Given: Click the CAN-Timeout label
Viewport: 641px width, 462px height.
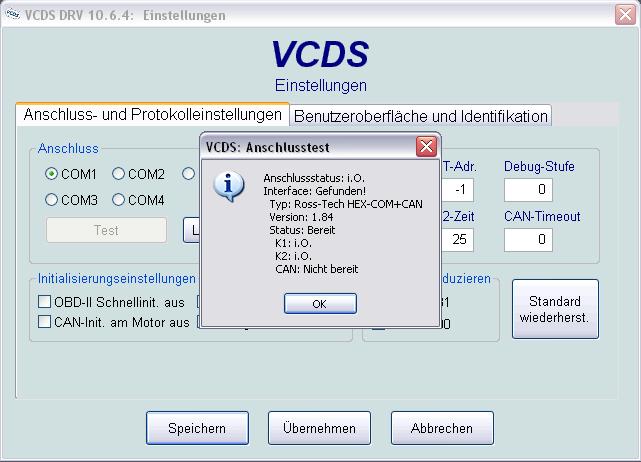Looking at the screenshot, I should click(542, 216).
